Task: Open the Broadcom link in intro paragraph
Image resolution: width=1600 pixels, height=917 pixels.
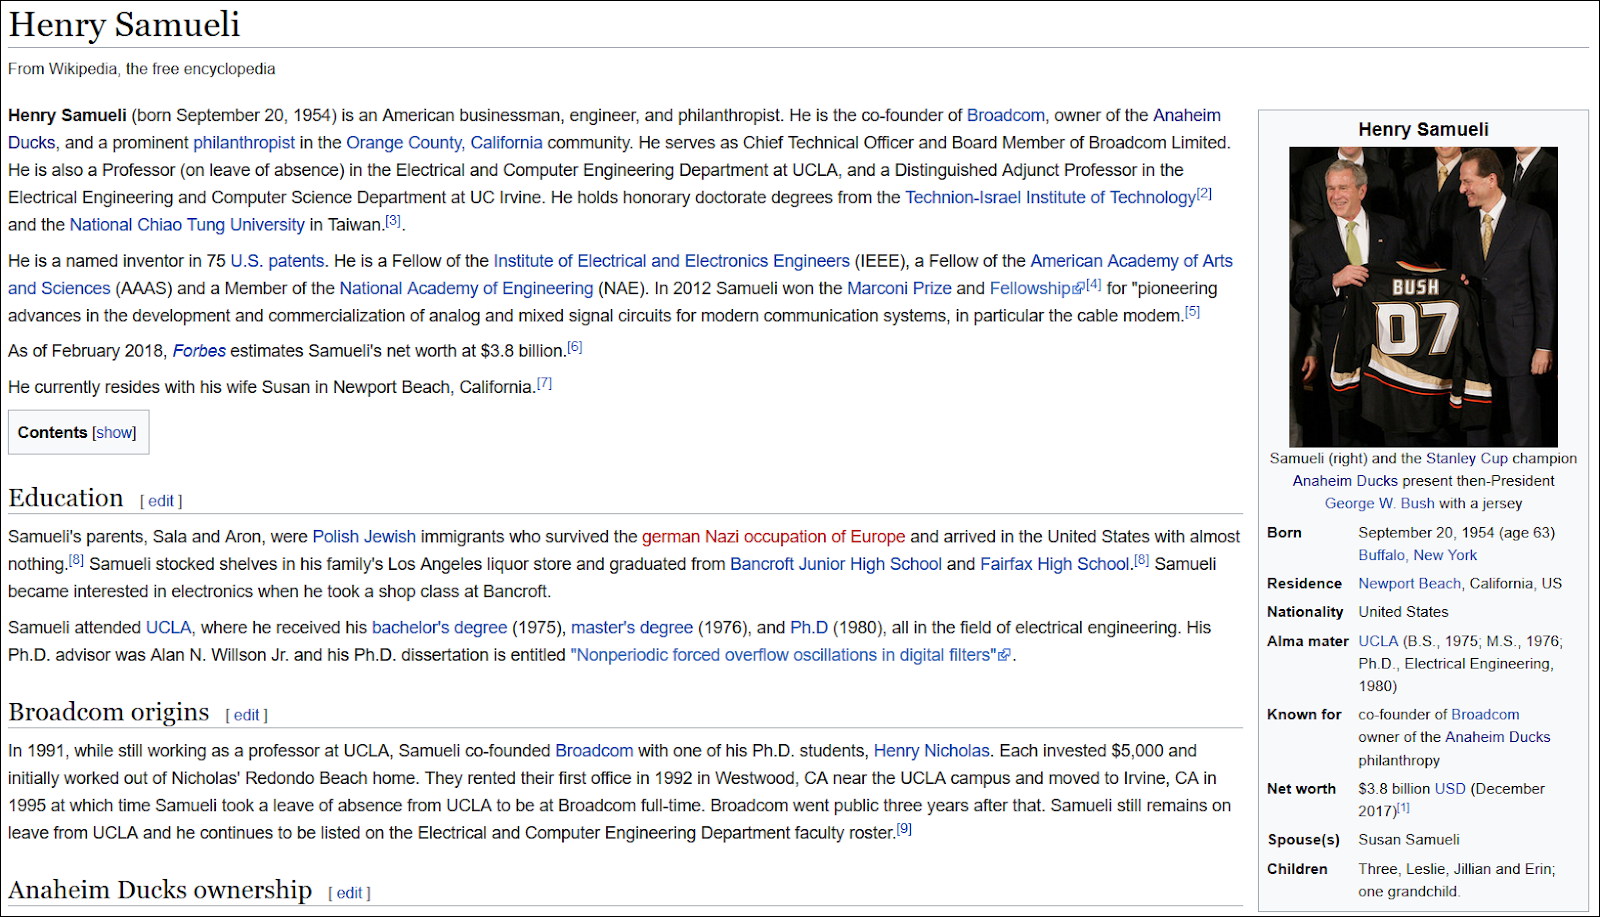Action: click(x=1005, y=116)
